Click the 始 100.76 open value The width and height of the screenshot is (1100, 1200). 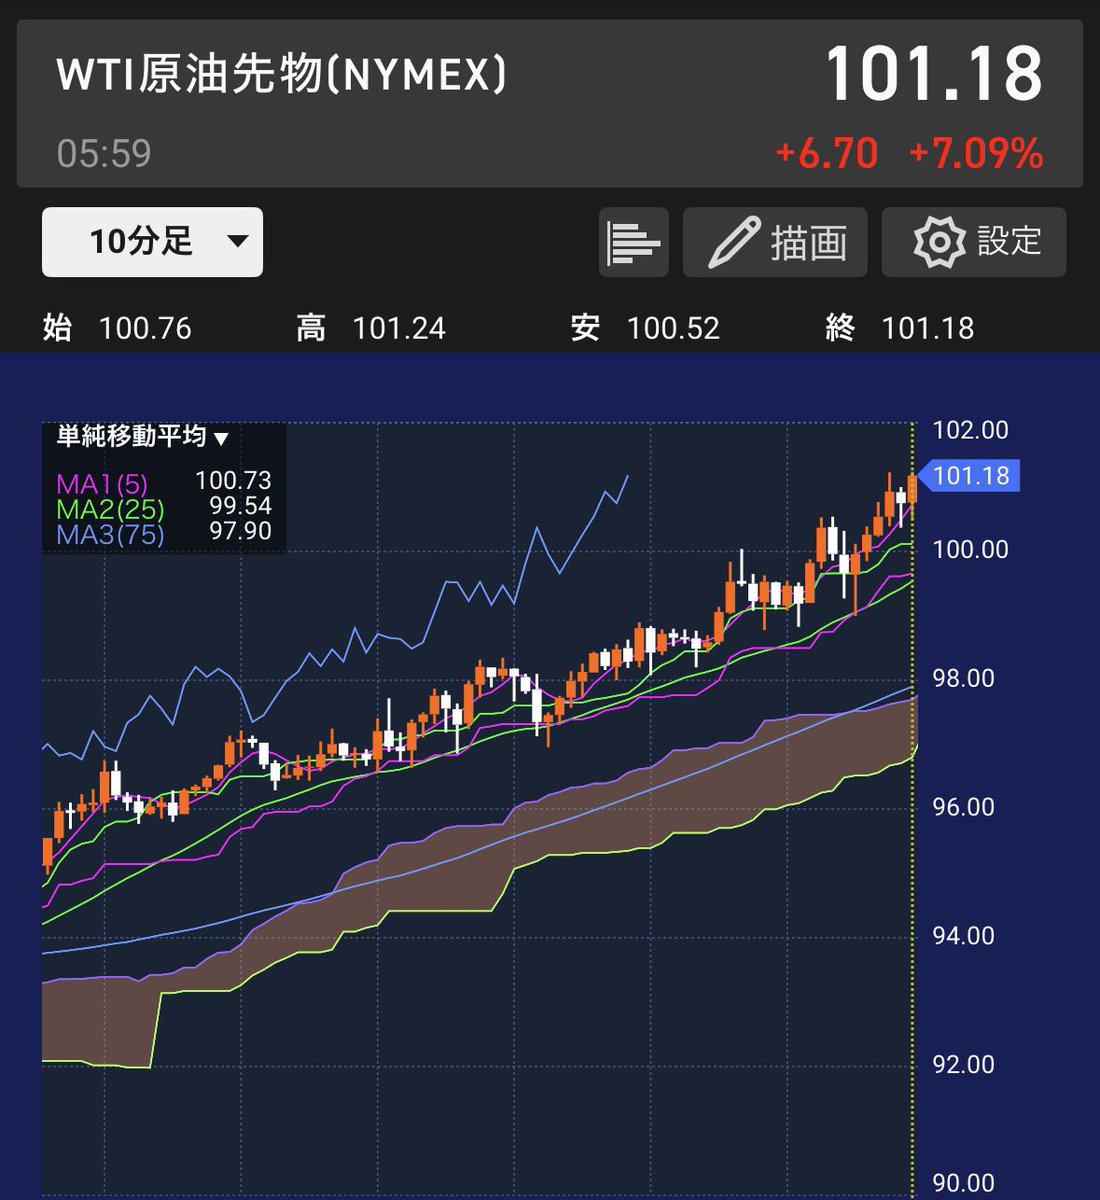[117, 328]
